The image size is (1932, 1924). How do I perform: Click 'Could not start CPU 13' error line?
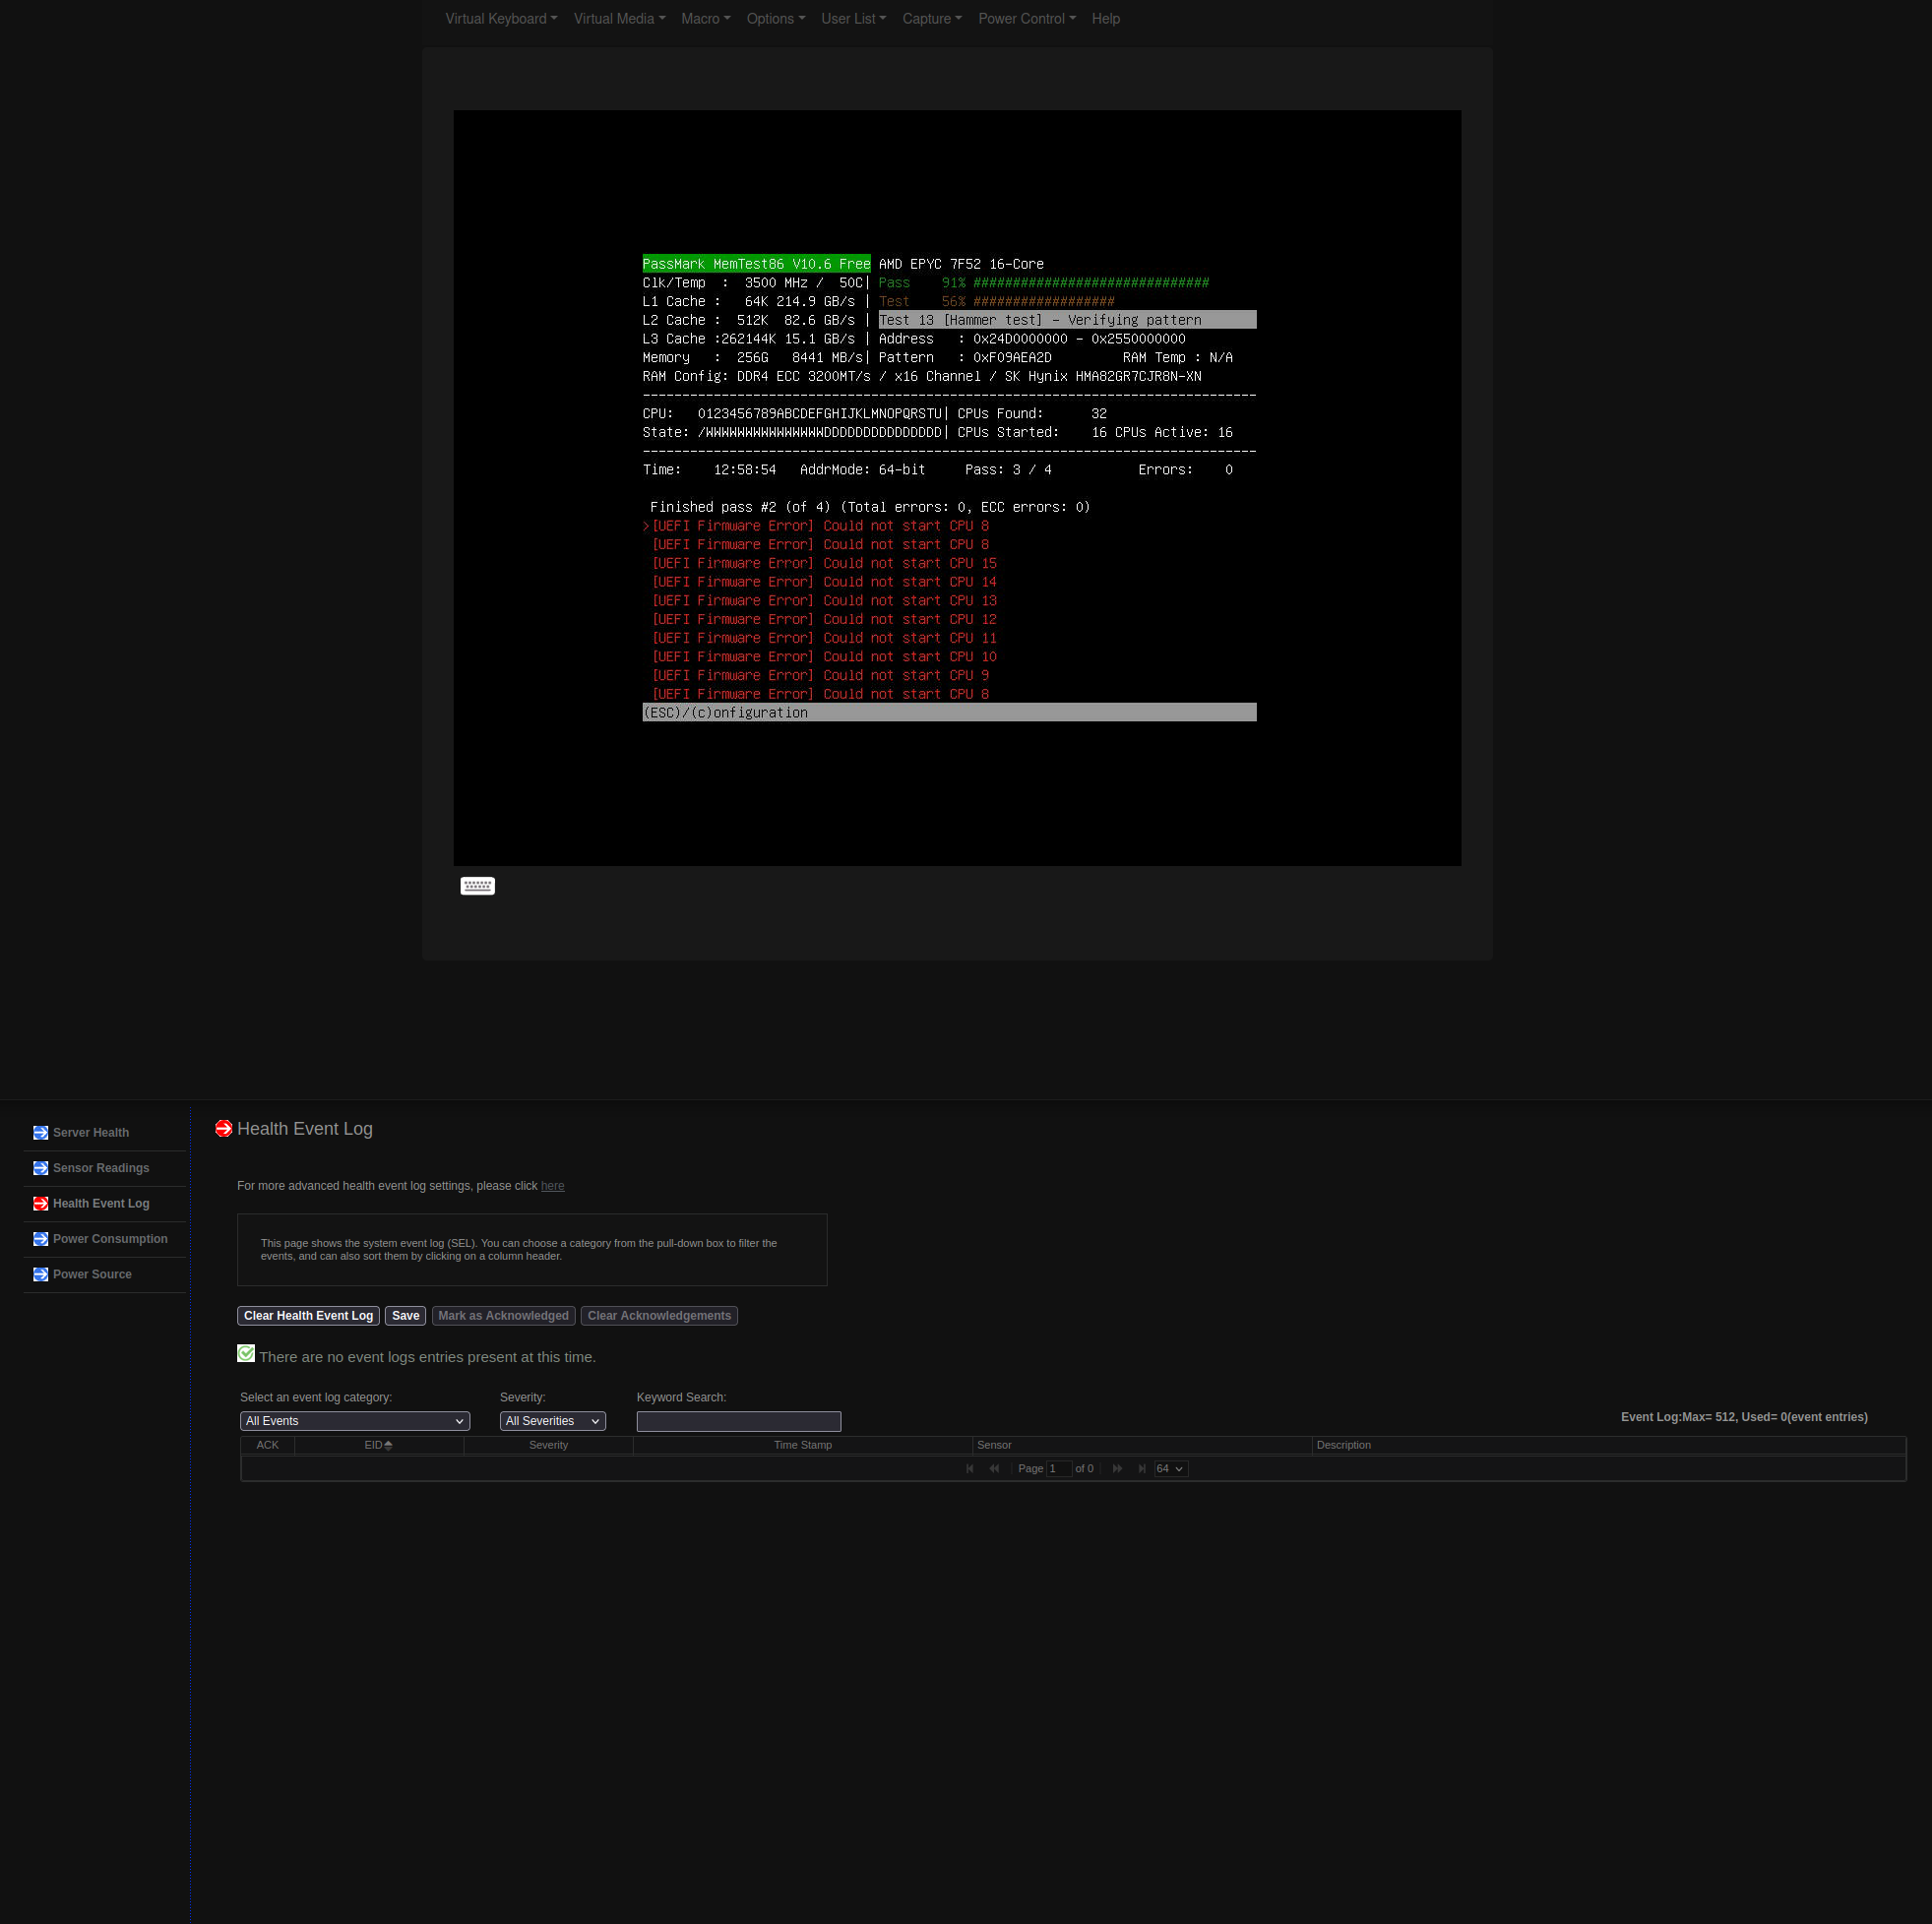coord(824,601)
